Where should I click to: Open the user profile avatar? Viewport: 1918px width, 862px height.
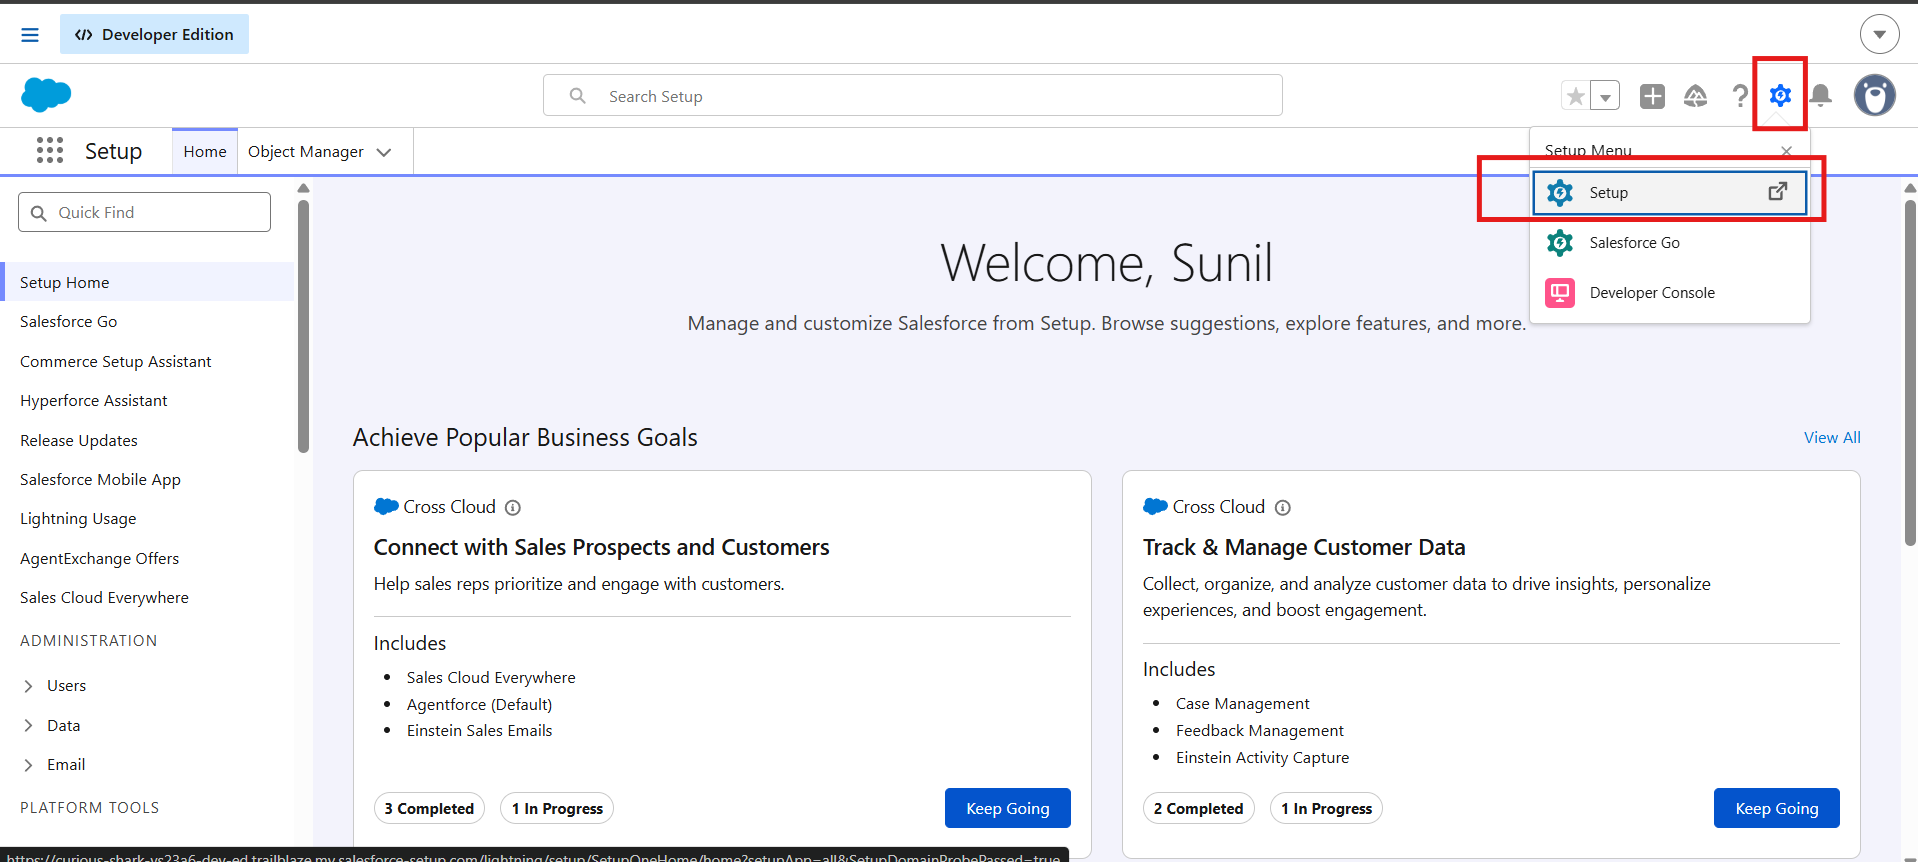1875,95
